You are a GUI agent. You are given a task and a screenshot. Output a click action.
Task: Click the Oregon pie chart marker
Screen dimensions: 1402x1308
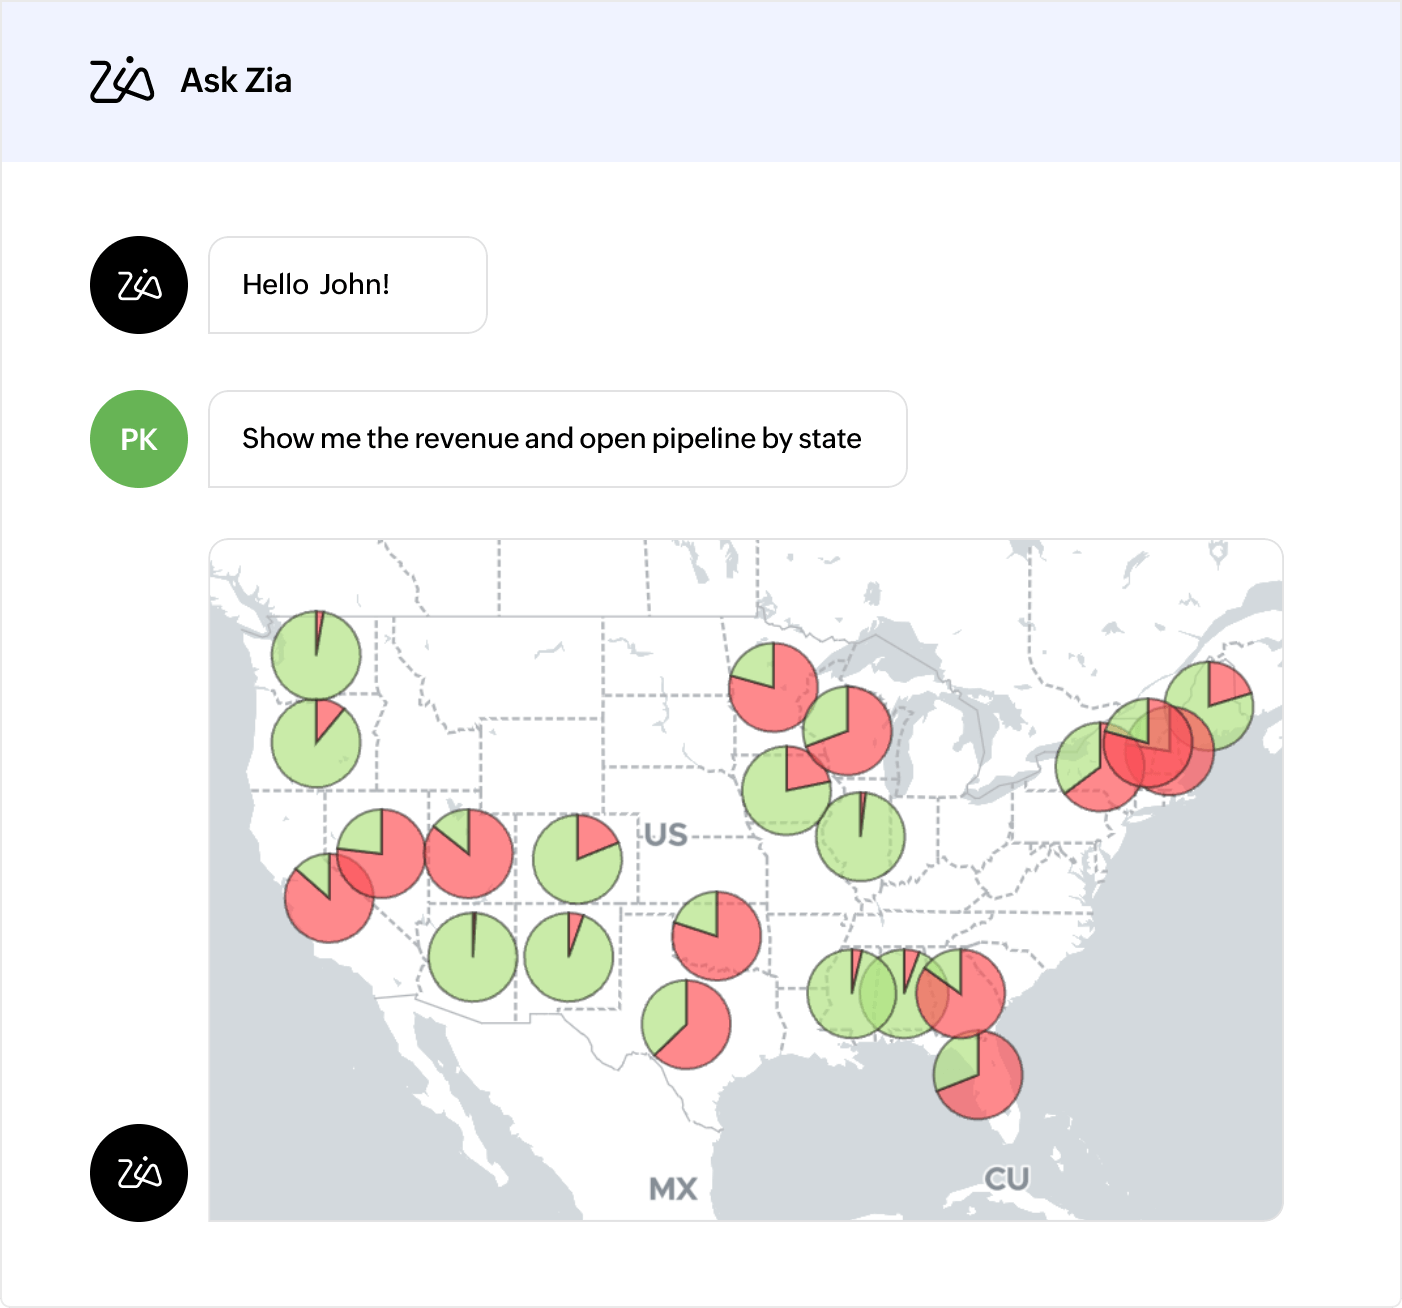click(x=316, y=744)
